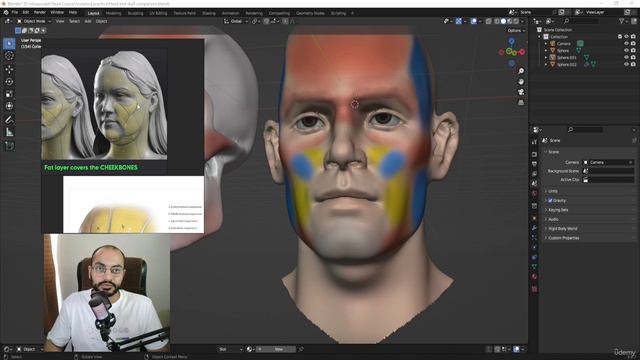Switch to the Sculpting workspace tab
The height and width of the screenshot is (360, 640).
[135, 13]
